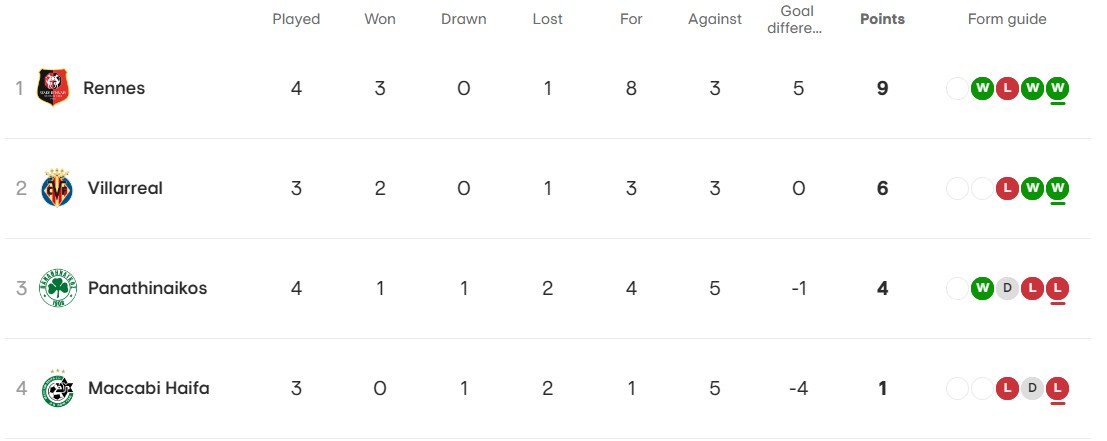Click the Maccabi Haifa crest icon
The image size is (1107, 441).
[57, 388]
